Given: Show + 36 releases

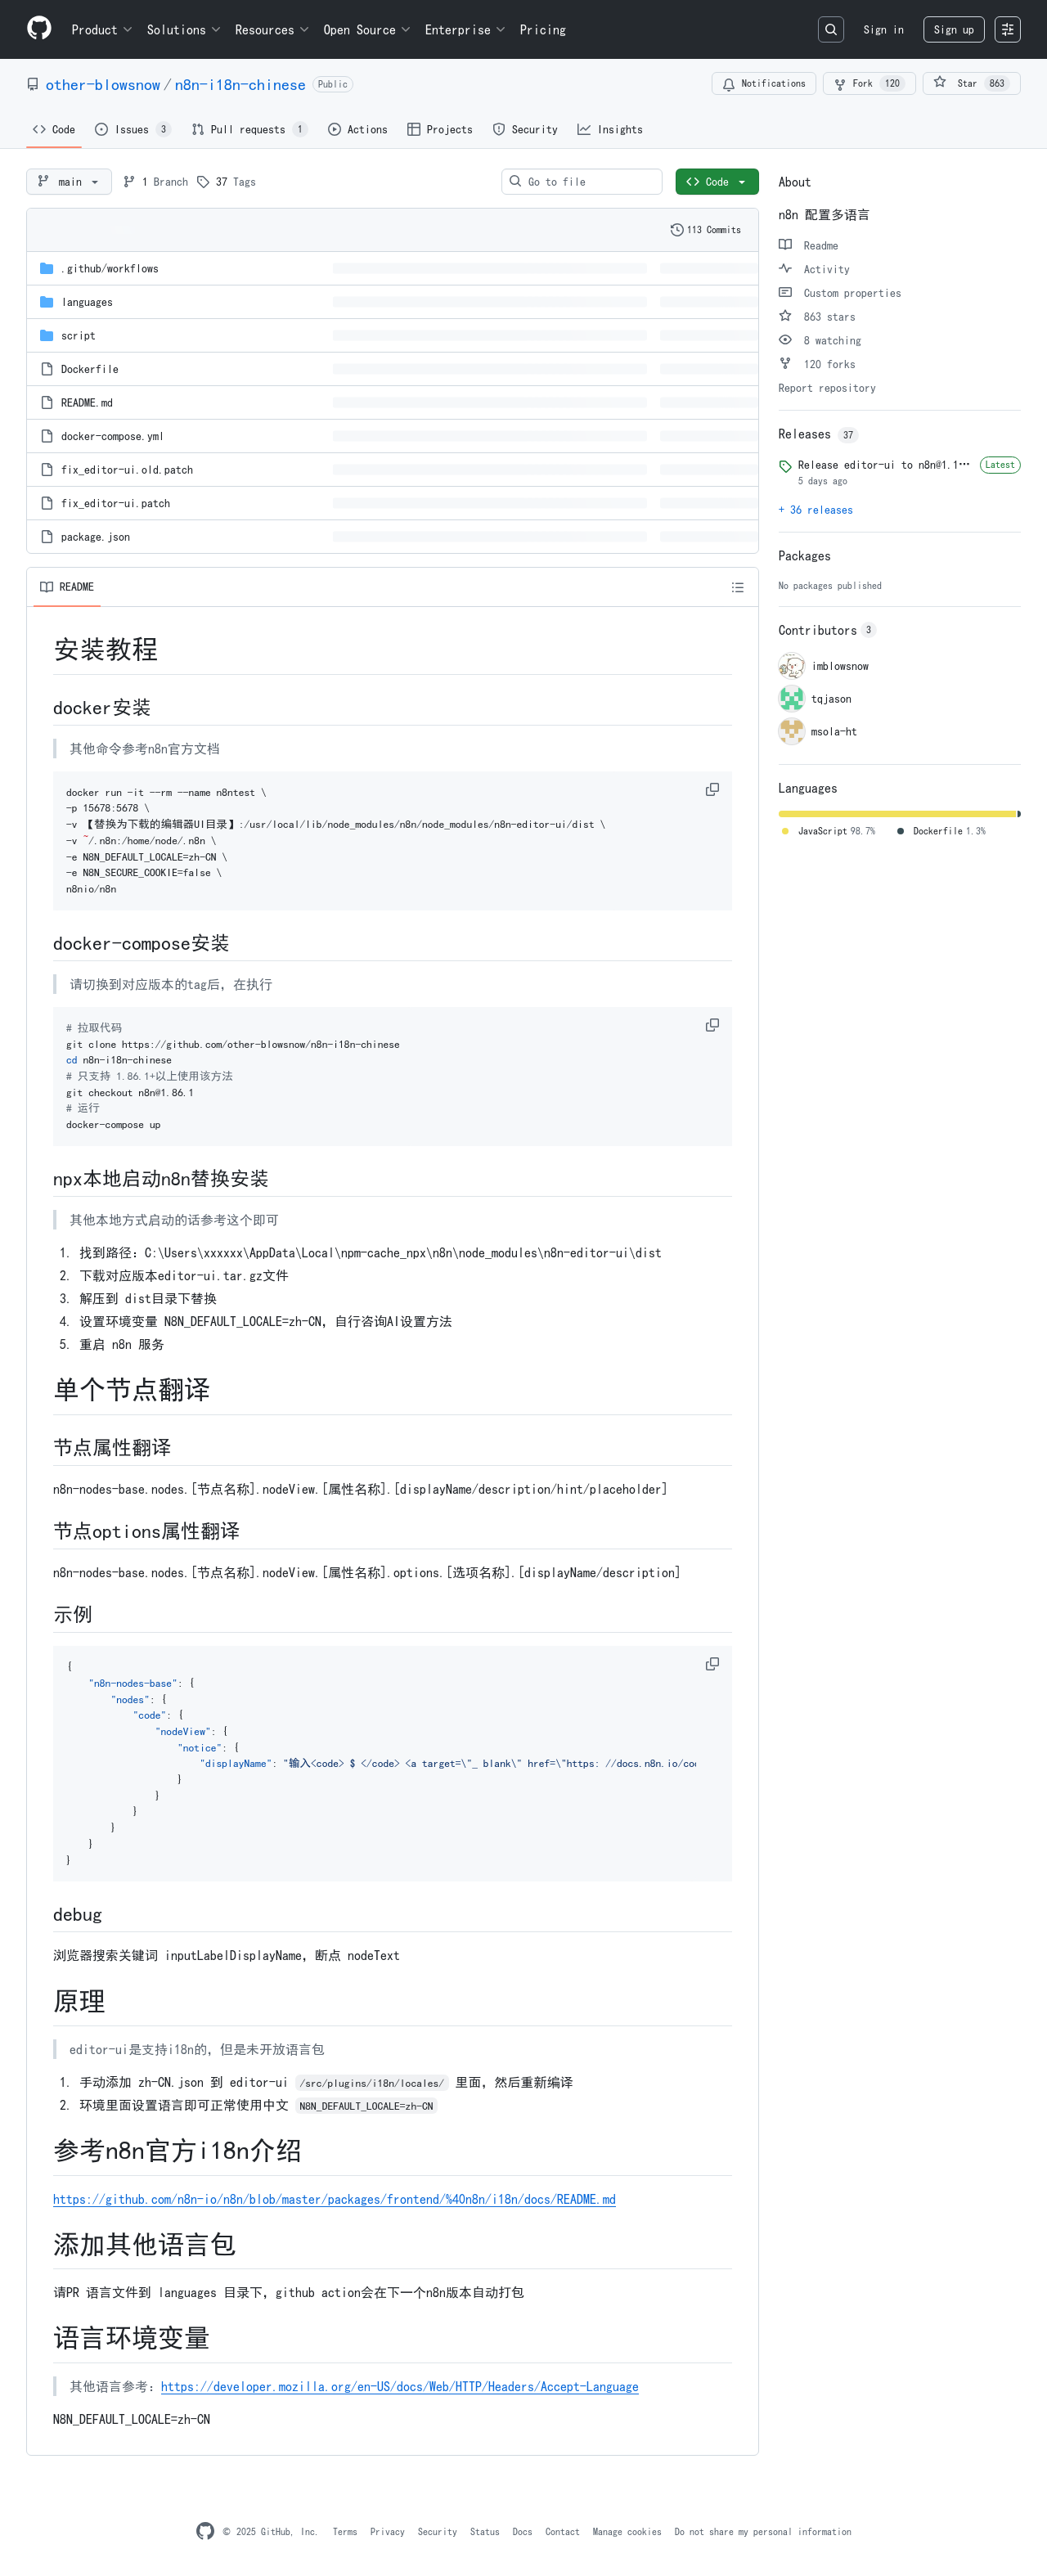Looking at the screenshot, I should 815,510.
